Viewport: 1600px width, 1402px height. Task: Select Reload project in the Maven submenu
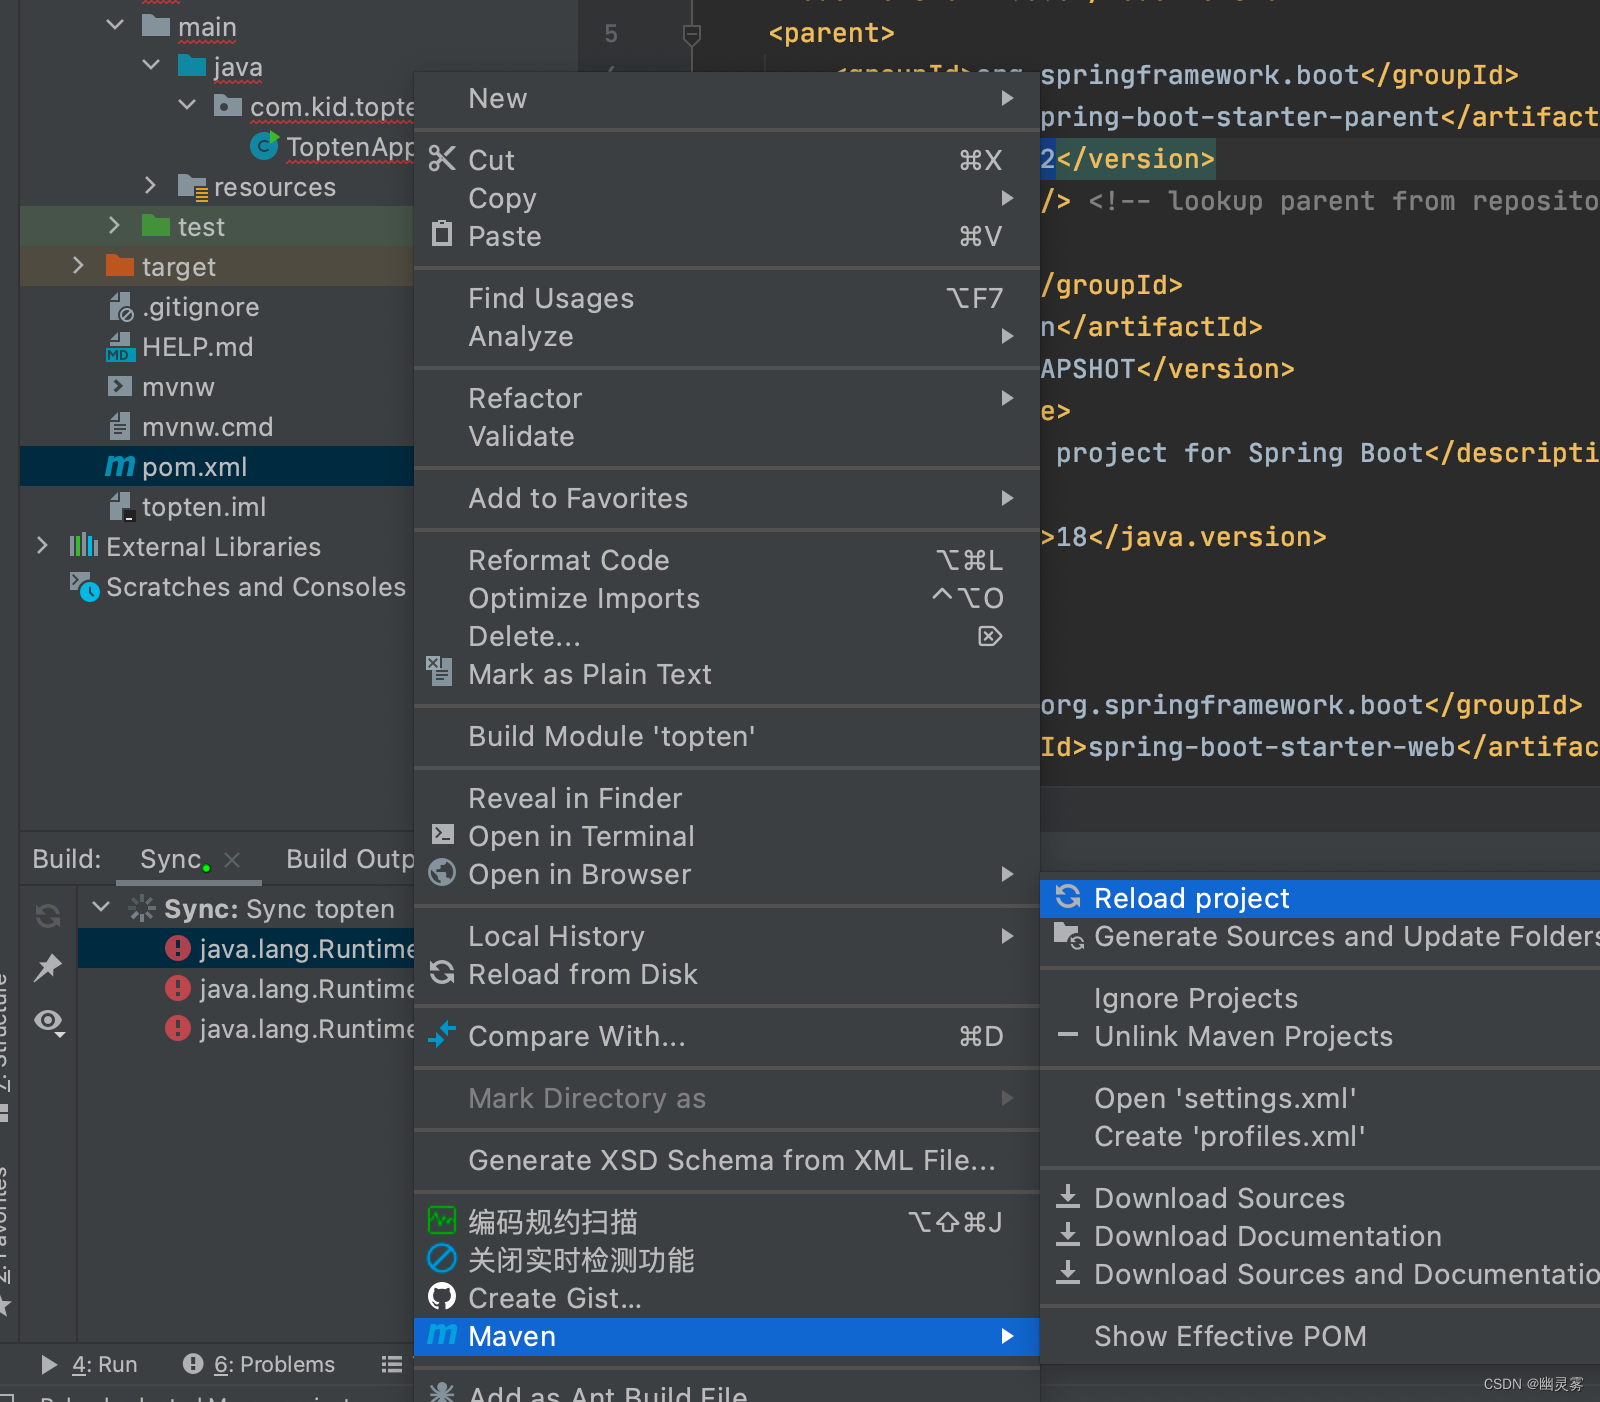pyautogui.click(x=1190, y=897)
